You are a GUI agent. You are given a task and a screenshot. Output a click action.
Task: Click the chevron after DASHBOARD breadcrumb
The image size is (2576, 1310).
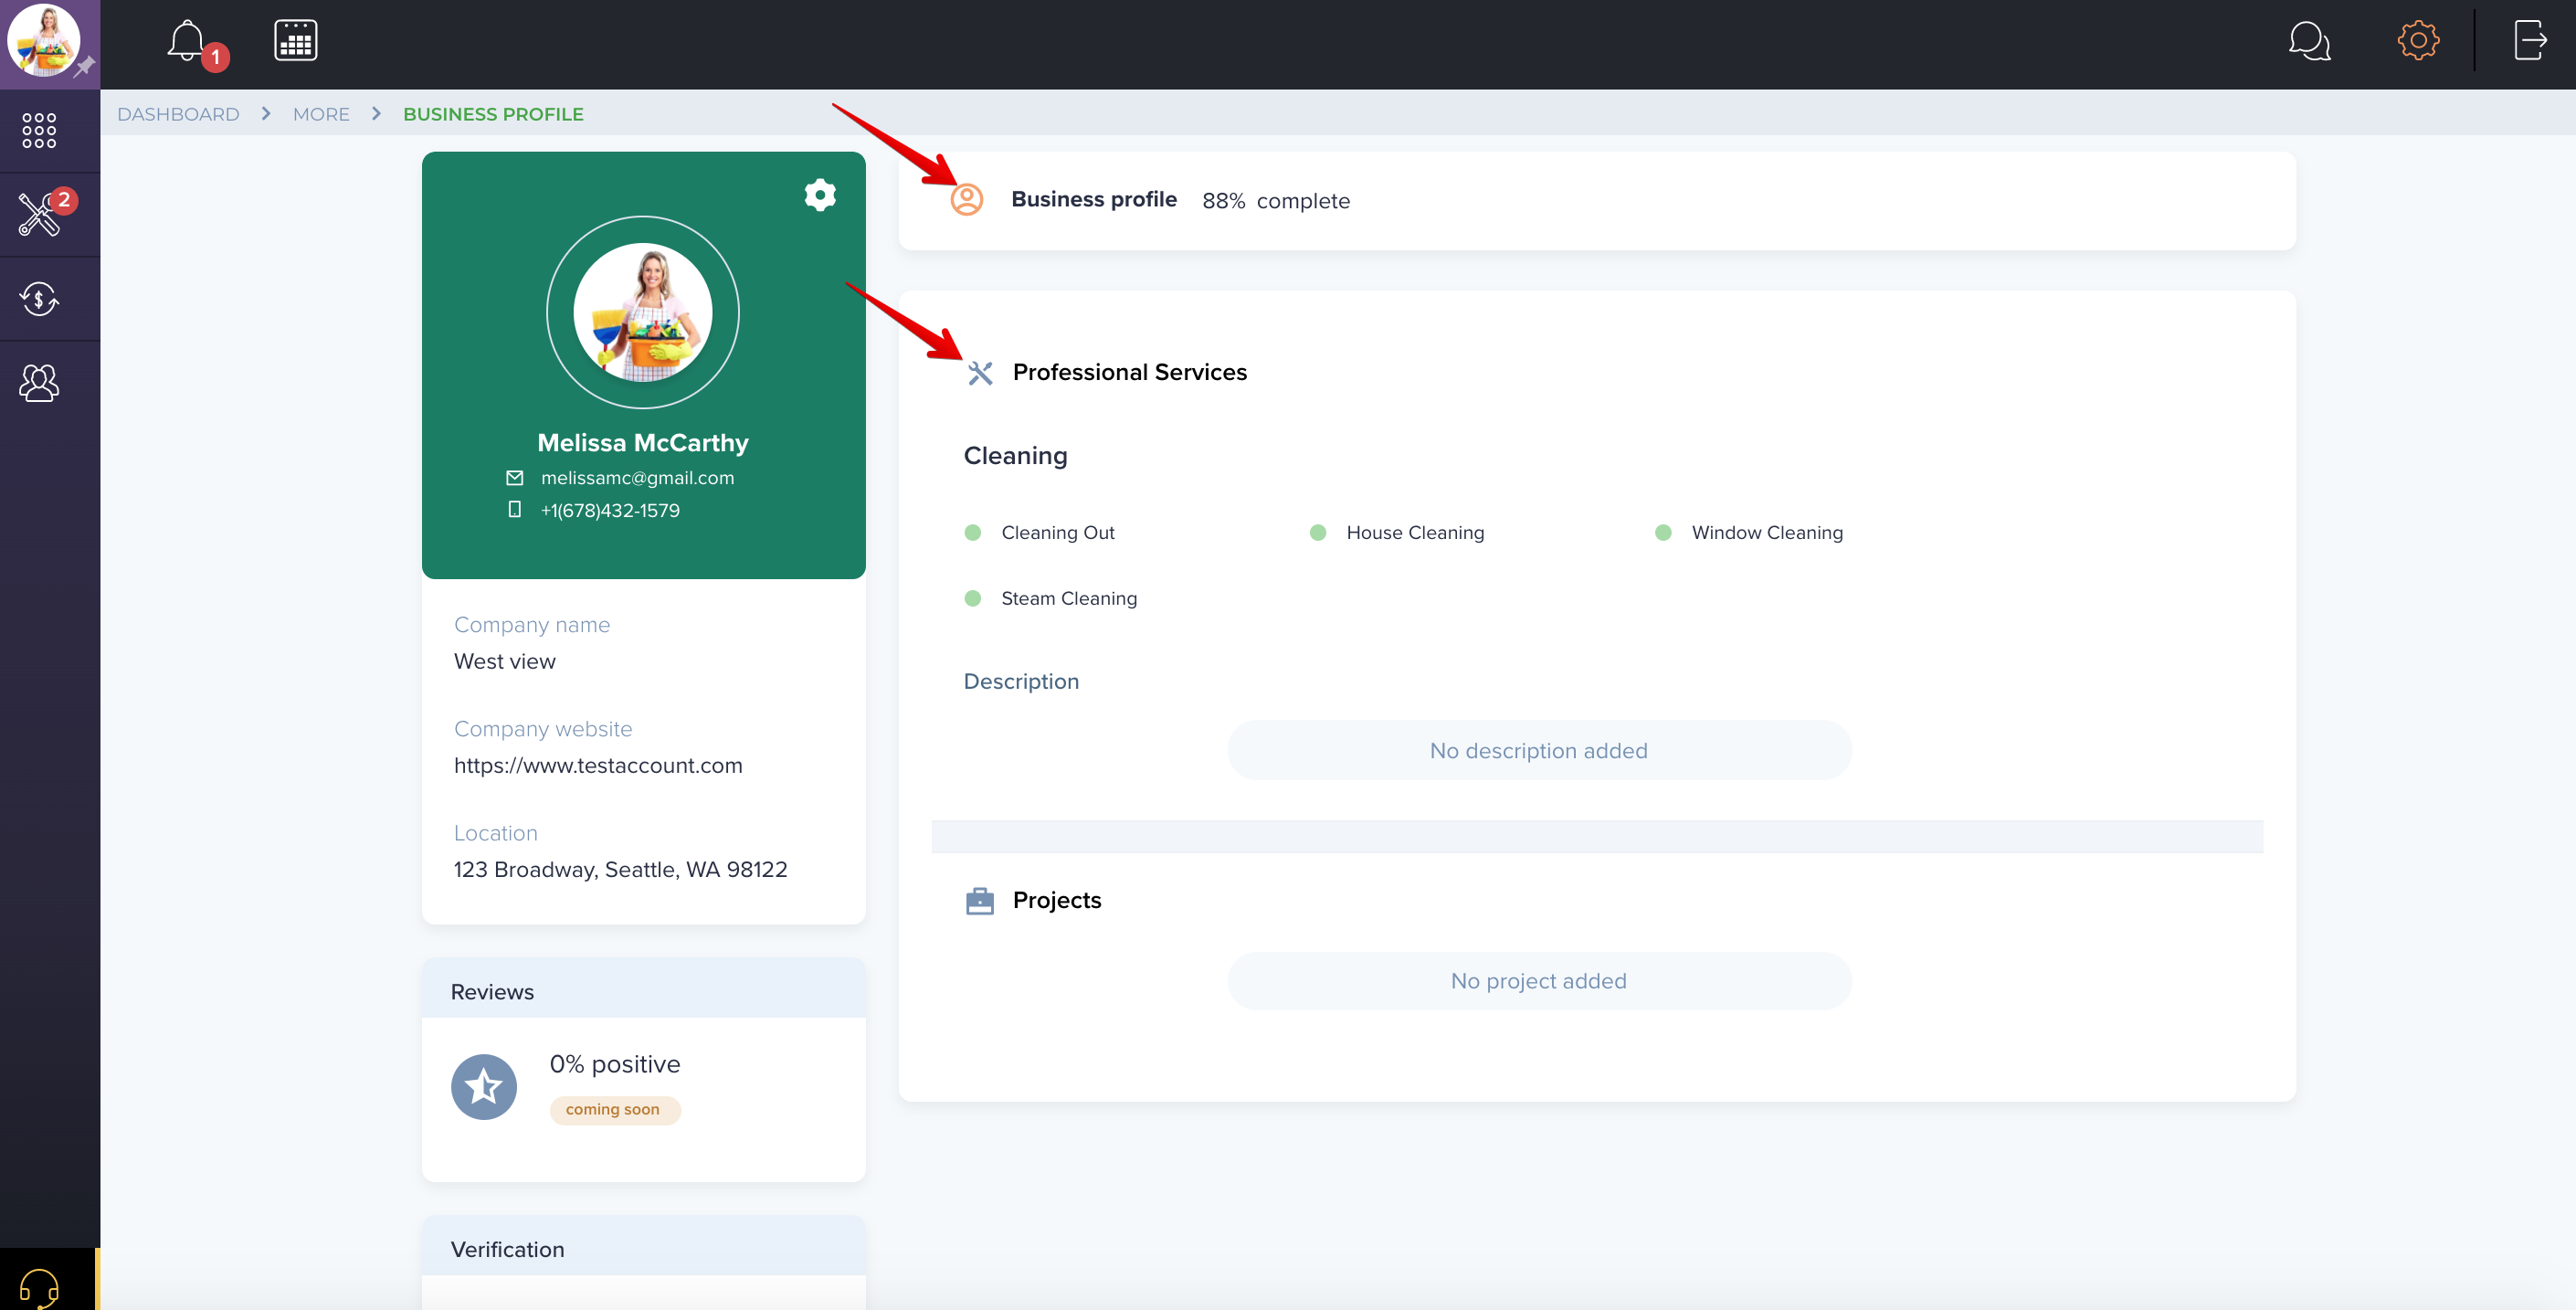click(266, 114)
